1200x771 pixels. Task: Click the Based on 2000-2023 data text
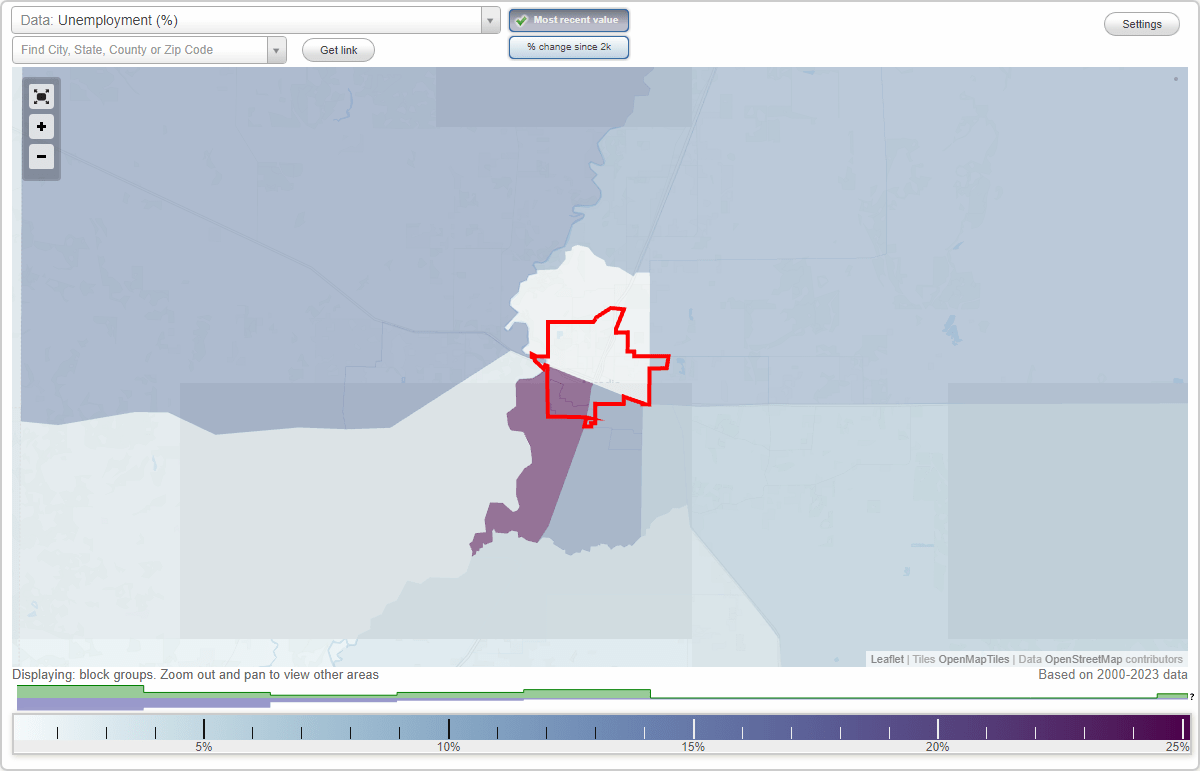pyautogui.click(x=1113, y=675)
